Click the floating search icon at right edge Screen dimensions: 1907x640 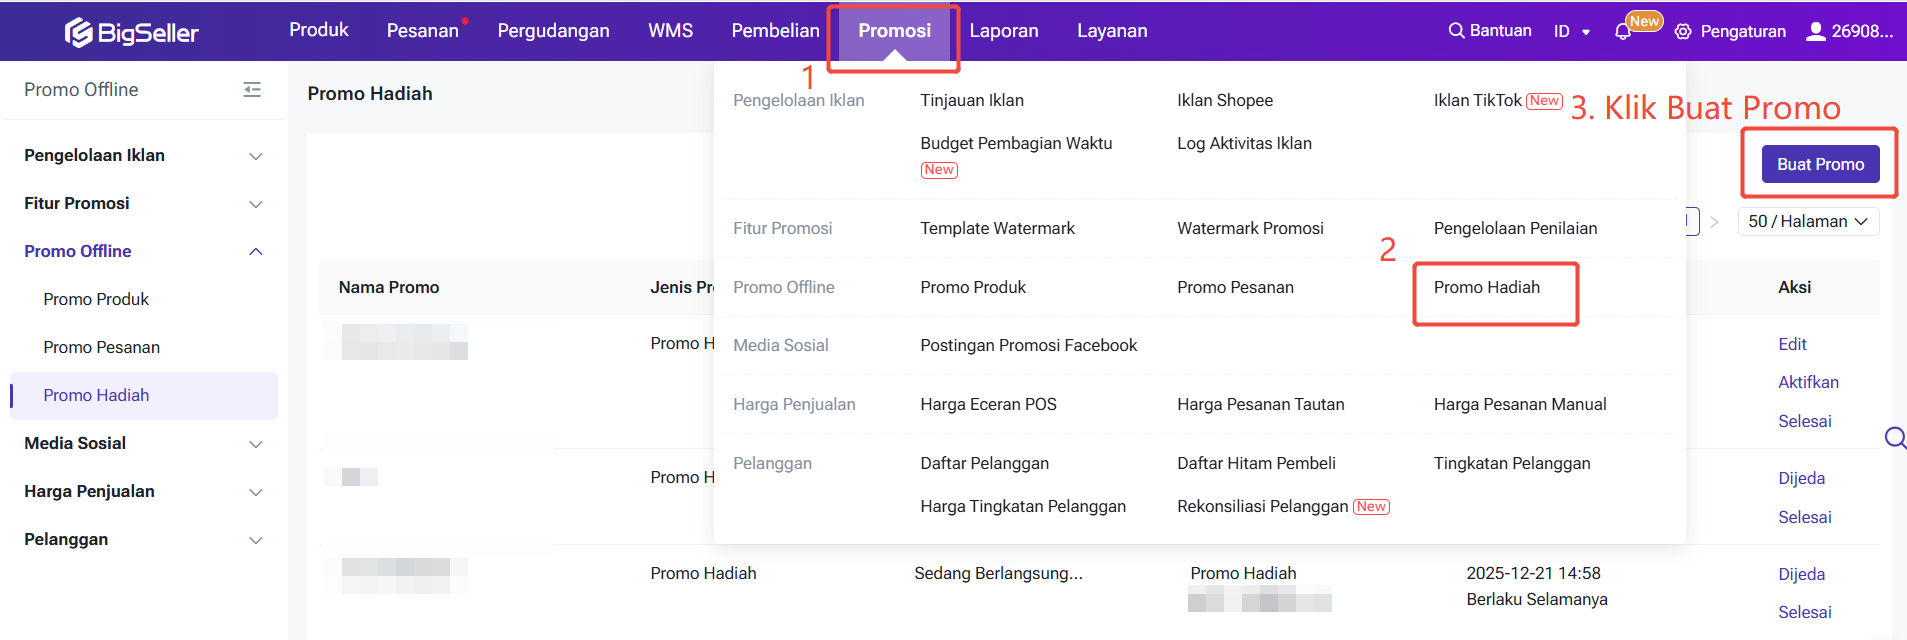[x=1894, y=437]
